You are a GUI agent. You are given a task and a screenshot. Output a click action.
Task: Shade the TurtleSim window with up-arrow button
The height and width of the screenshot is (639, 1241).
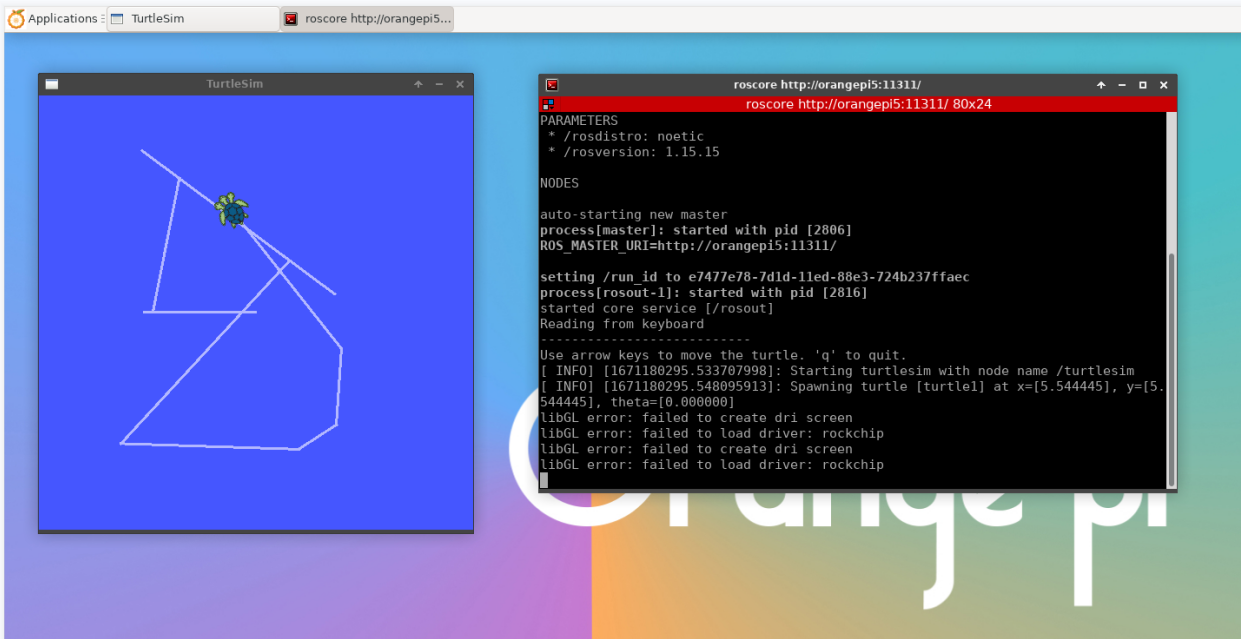pyautogui.click(x=418, y=84)
